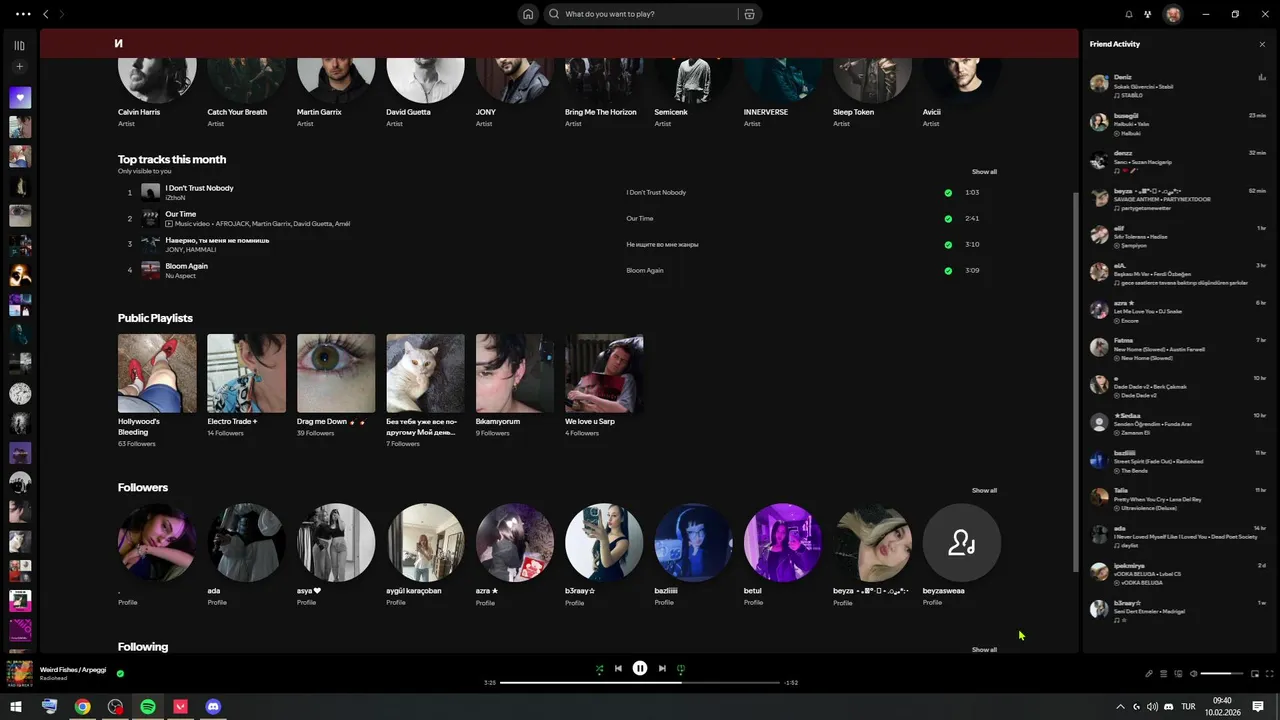Image resolution: width=1280 pixels, height=720 pixels.
Task: Open the lyrics microphone icon
Action: (1149, 674)
